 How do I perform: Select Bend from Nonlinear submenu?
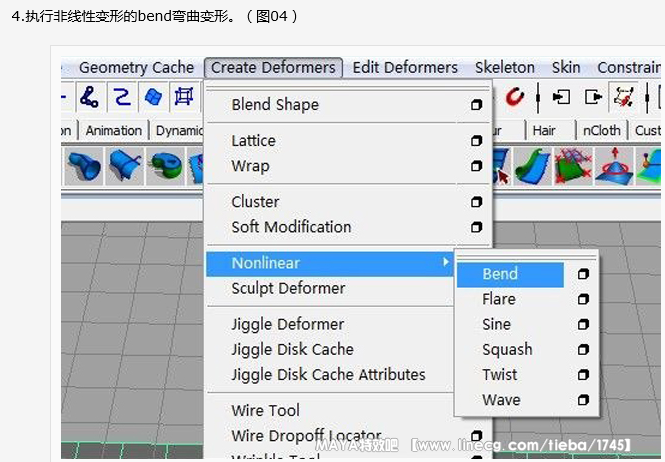click(500, 274)
